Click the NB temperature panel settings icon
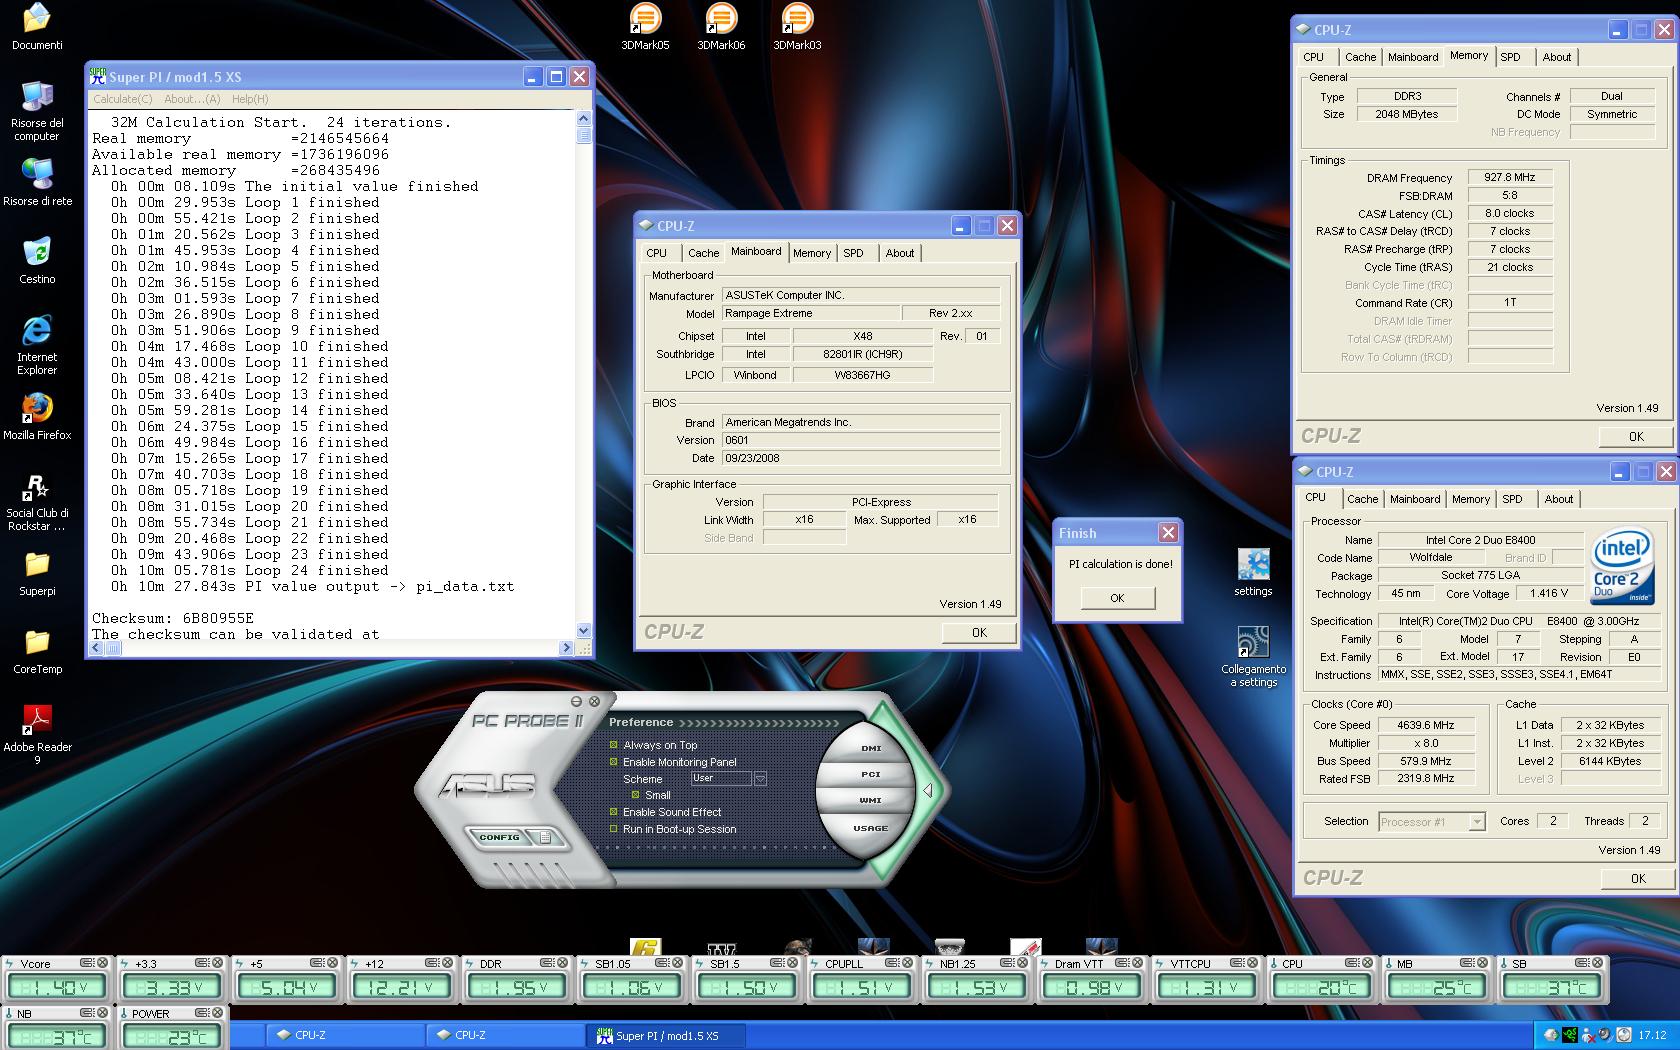The height and width of the screenshot is (1050, 1680). 87,1013
